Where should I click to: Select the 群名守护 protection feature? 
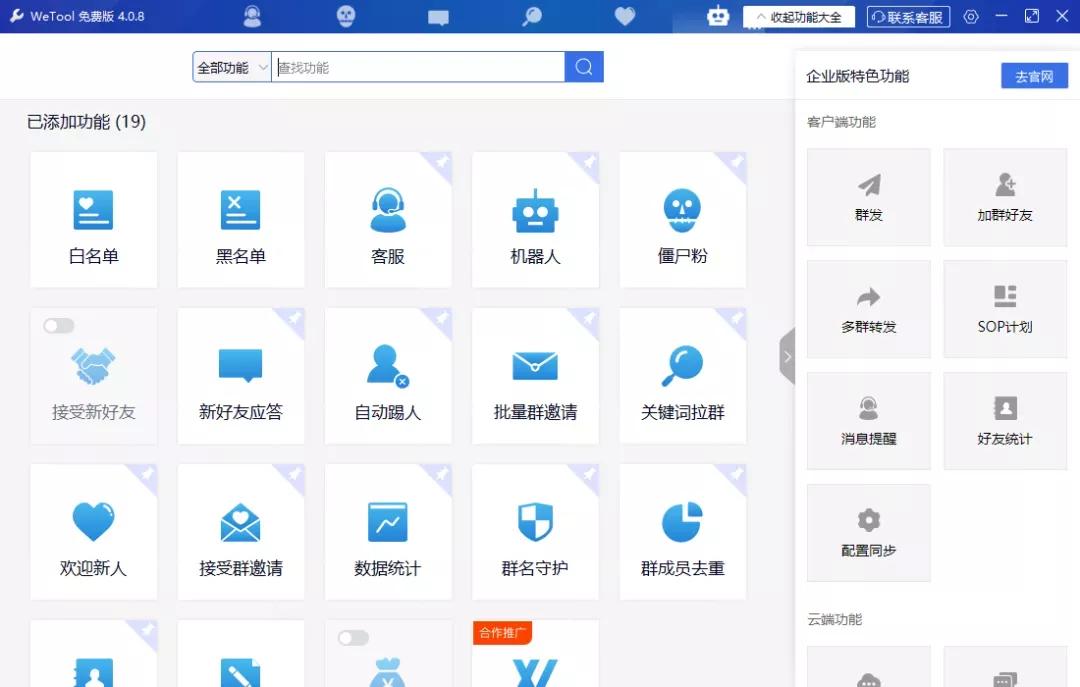click(x=535, y=532)
